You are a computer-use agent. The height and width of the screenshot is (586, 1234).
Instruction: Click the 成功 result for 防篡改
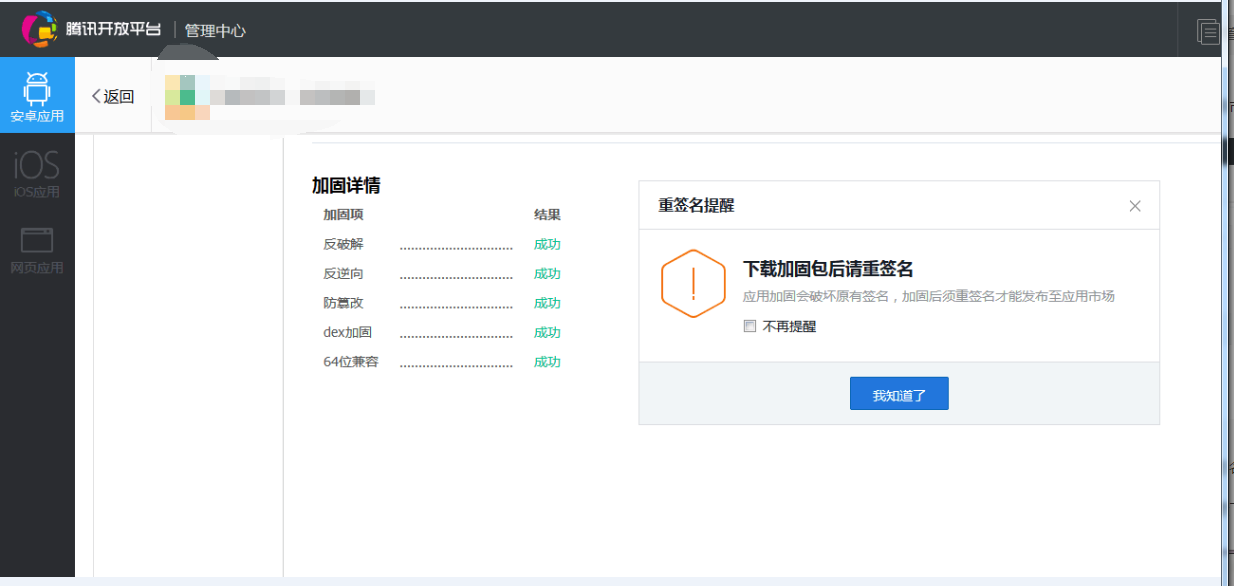[547, 303]
